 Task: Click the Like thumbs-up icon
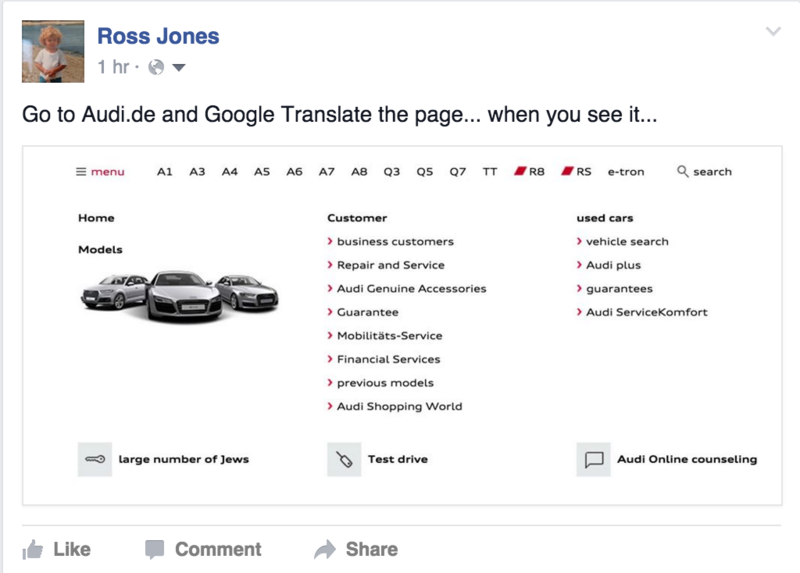coord(33,549)
